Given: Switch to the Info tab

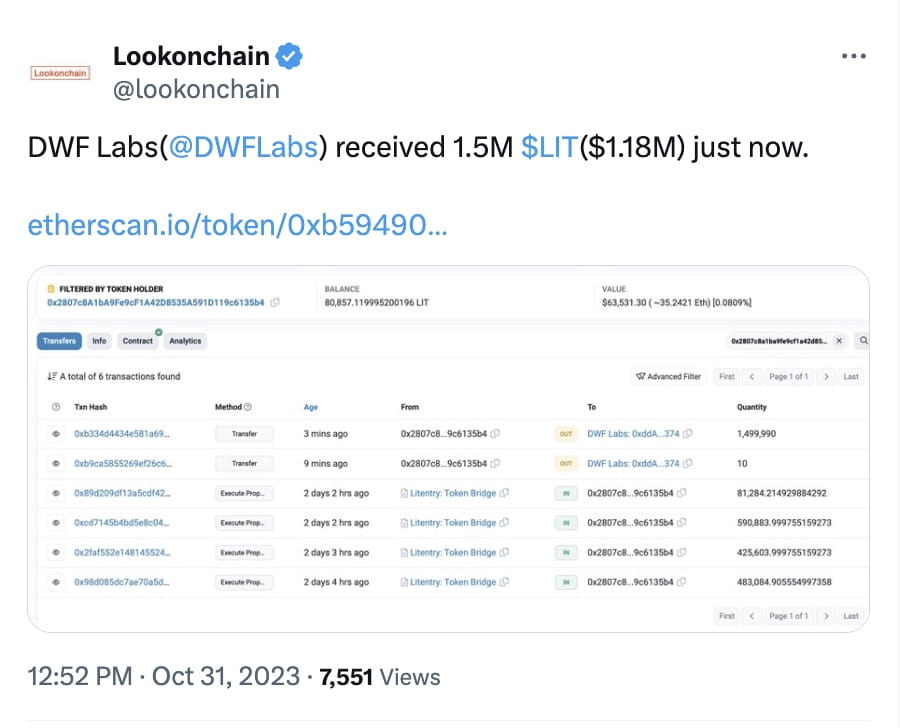Looking at the screenshot, I should pyautogui.click(x=99, y=341).
